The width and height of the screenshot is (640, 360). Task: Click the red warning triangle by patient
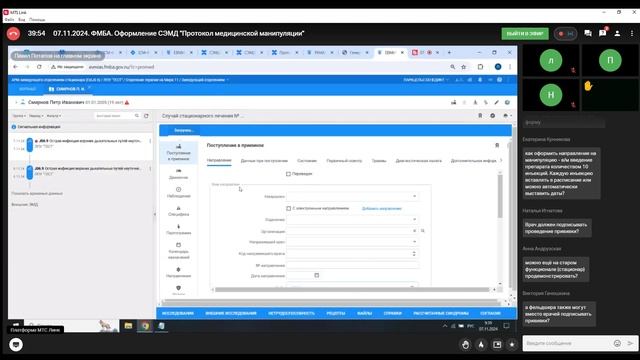[127, 102]
